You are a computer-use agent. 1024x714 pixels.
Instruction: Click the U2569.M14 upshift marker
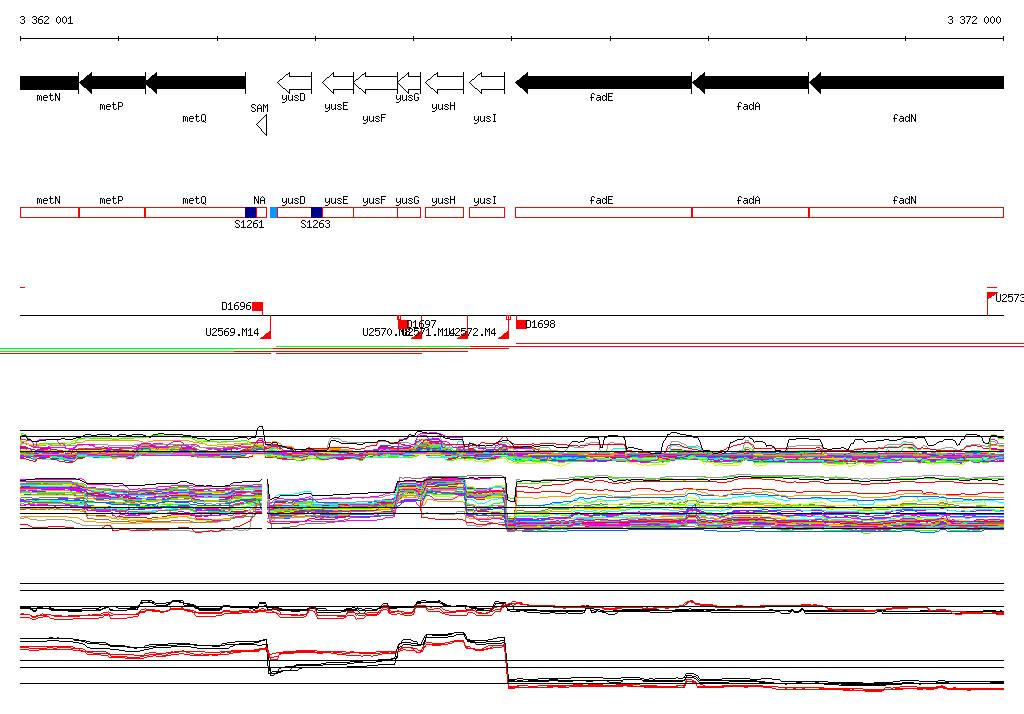point(266,334)
